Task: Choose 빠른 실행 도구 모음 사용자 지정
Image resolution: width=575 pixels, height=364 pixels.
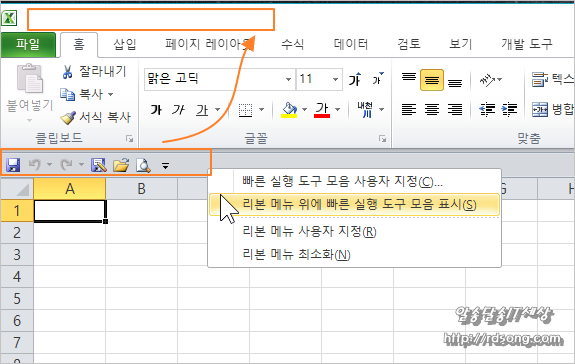Action: point(342,181)
